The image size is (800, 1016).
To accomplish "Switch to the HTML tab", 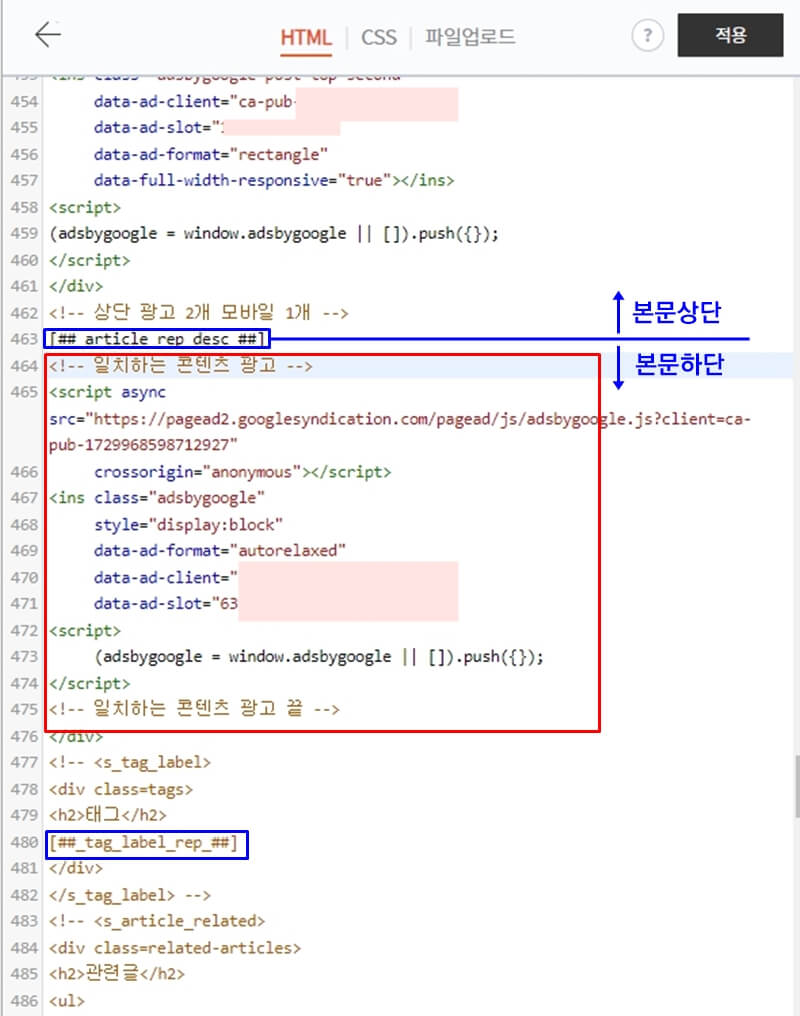I will click(x=306, y=37).
